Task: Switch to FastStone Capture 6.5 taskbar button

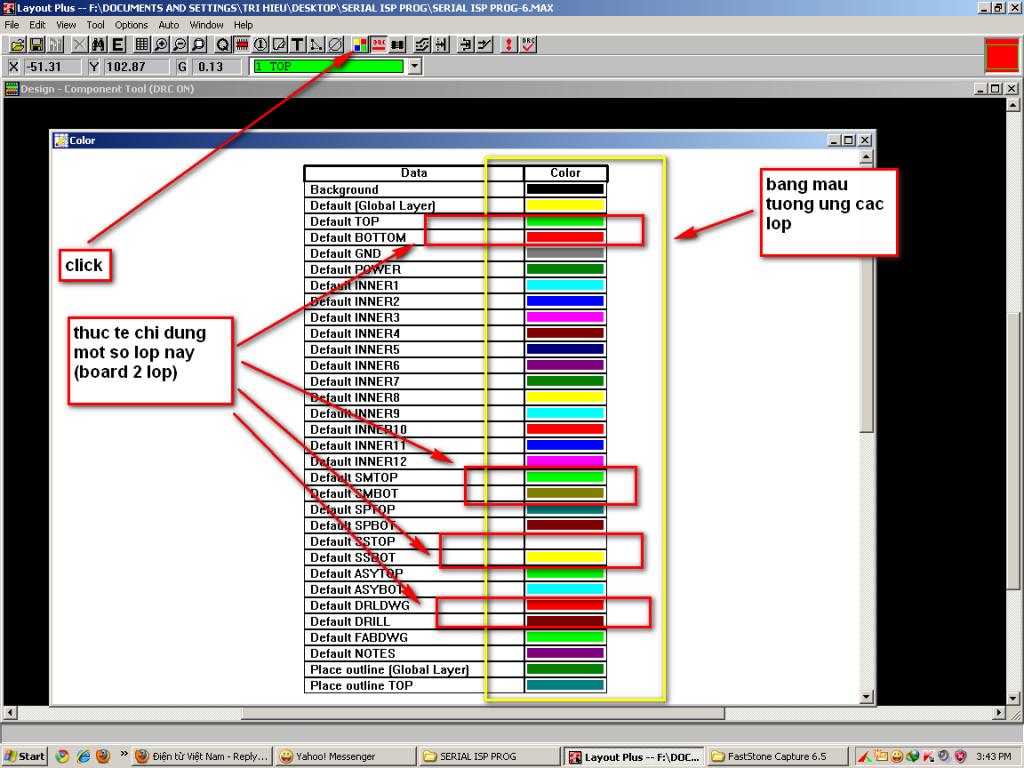Action: (x=777, y=756)
